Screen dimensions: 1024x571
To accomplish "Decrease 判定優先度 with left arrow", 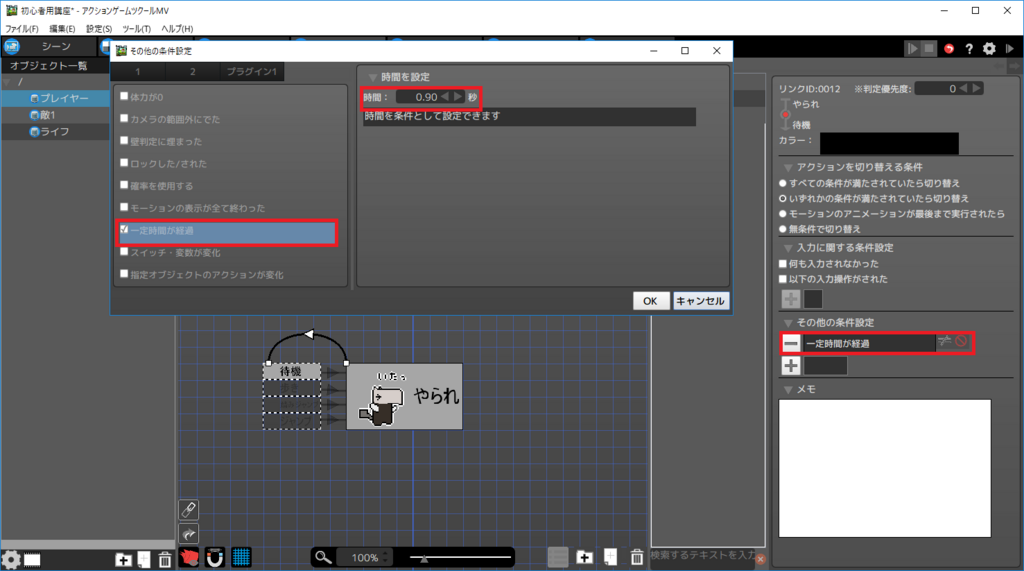I will (963, 88).
